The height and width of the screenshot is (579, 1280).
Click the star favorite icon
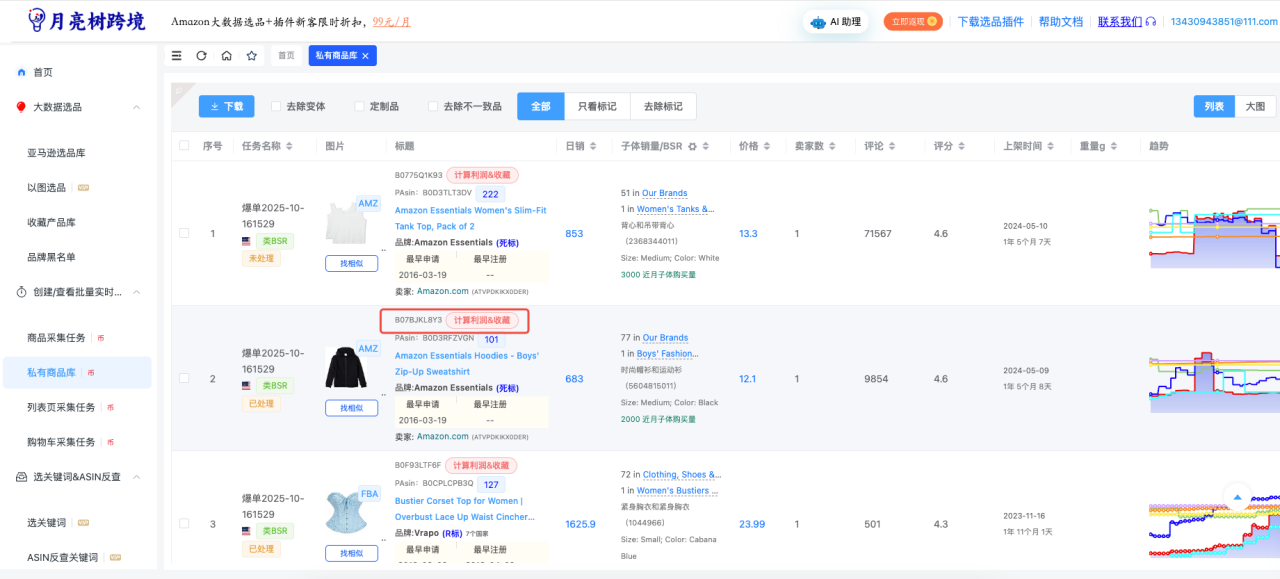(252, 56)
